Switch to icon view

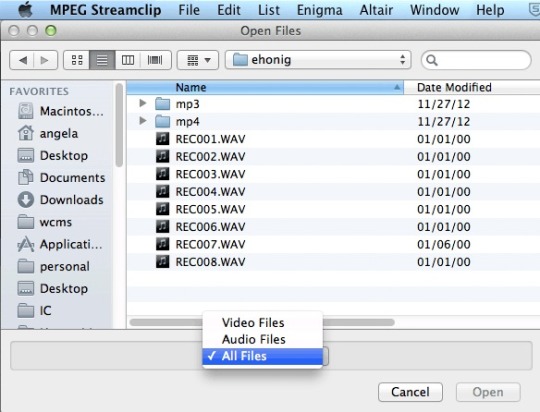(77, 60)
